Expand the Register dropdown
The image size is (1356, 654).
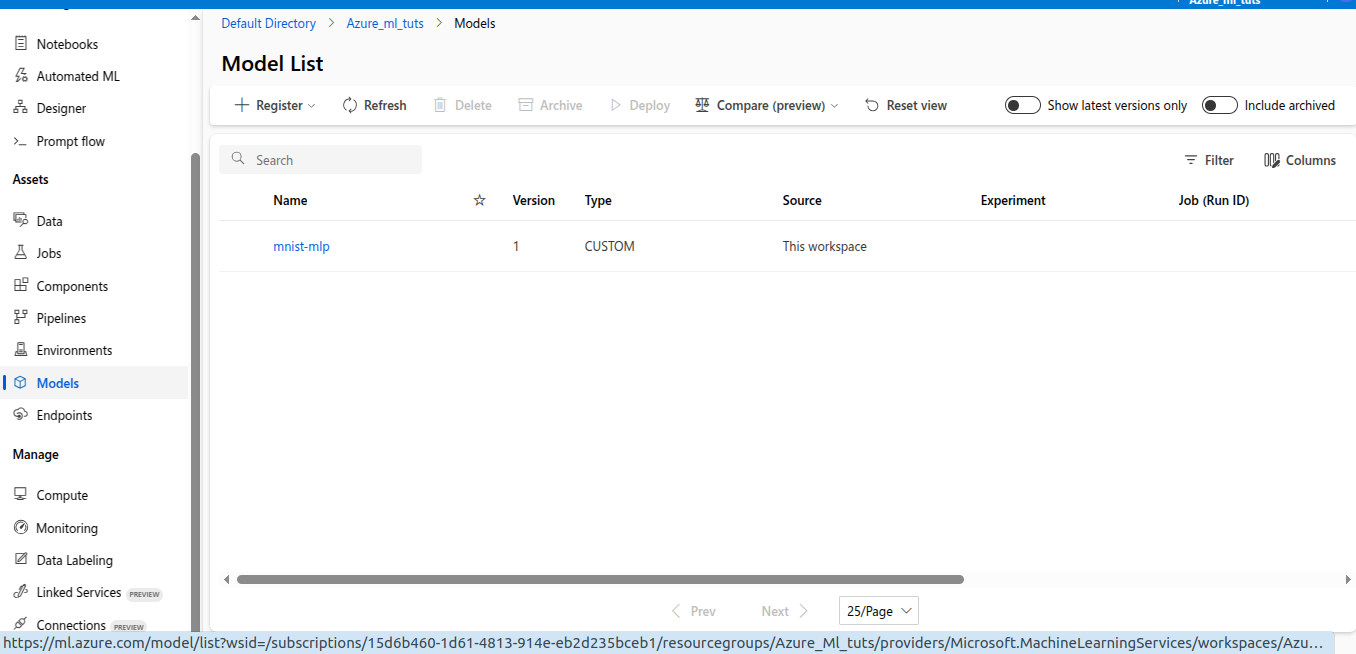[274, 104]
